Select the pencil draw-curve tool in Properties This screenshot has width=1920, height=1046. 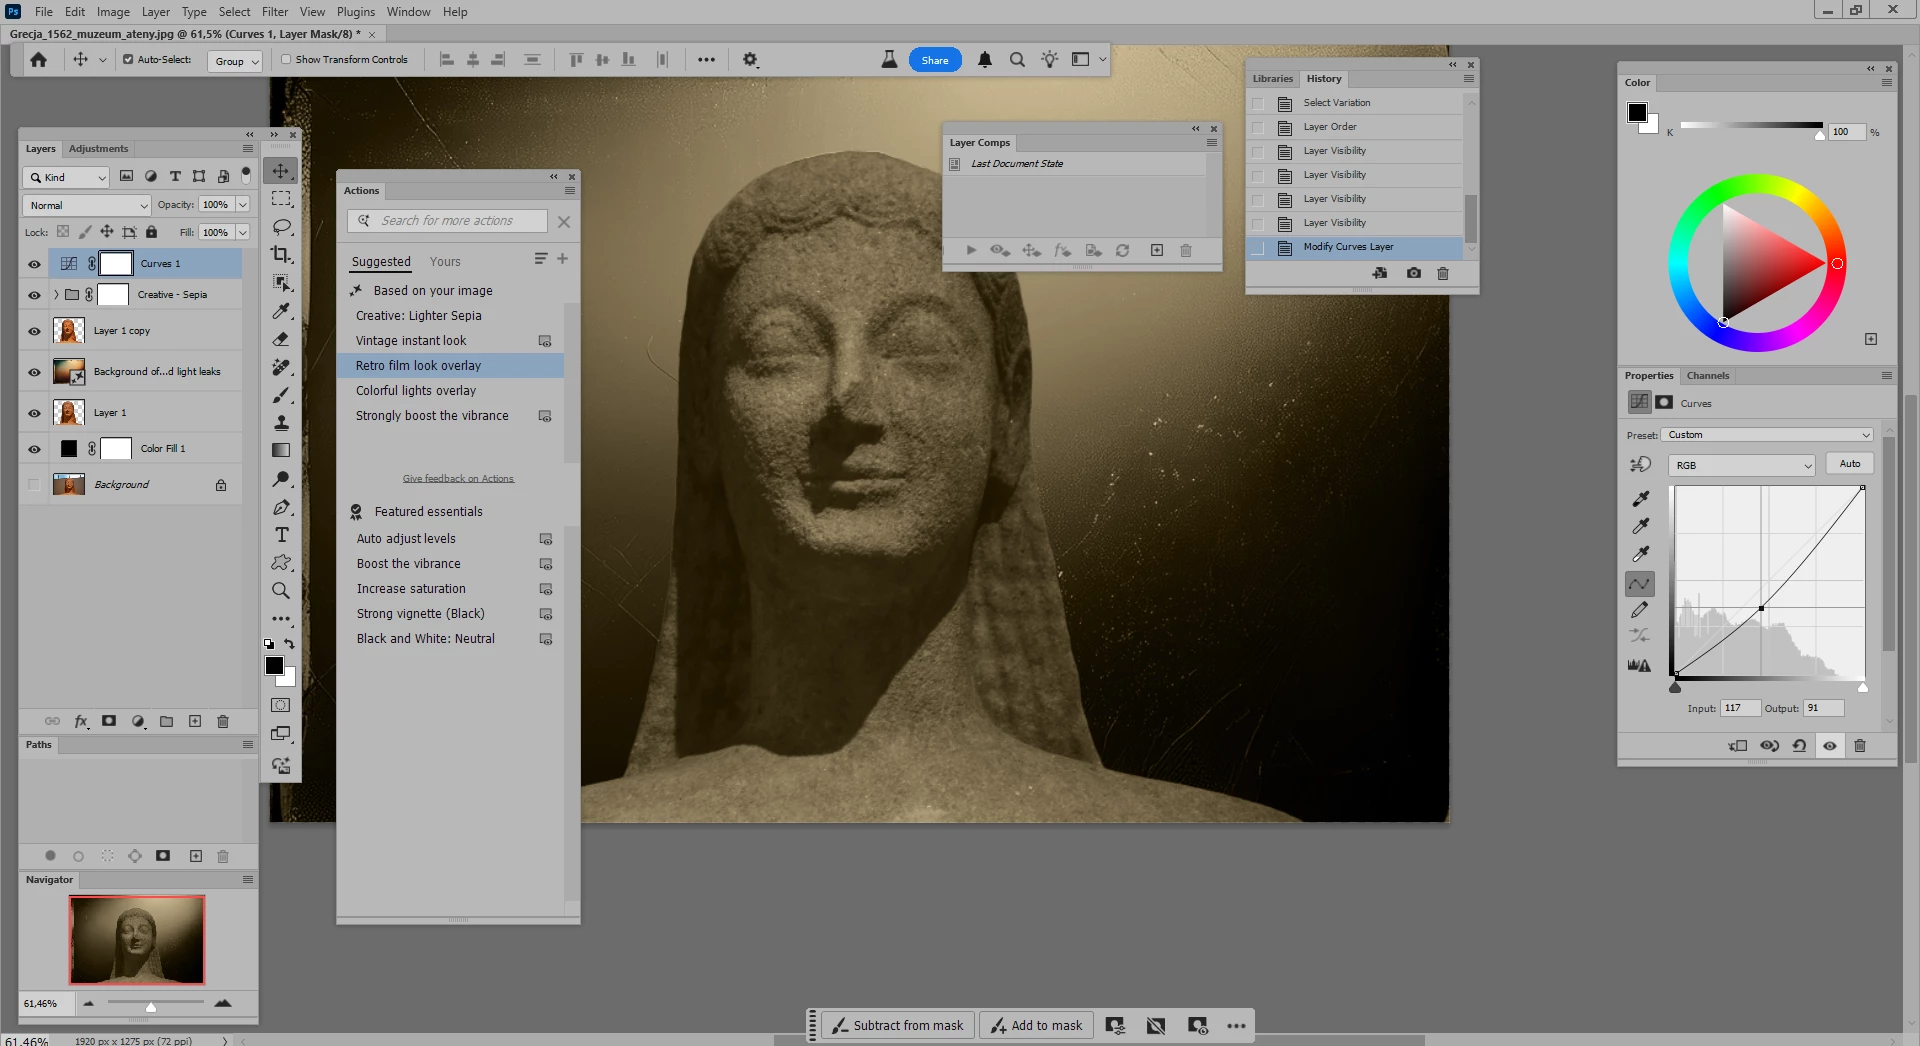click(1640, 610)
